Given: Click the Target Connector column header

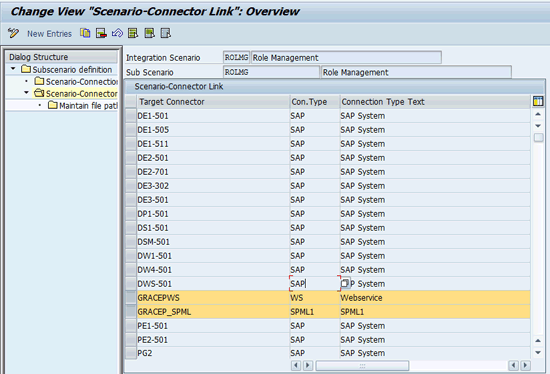Looking at the screenshot, I should 213,102.
